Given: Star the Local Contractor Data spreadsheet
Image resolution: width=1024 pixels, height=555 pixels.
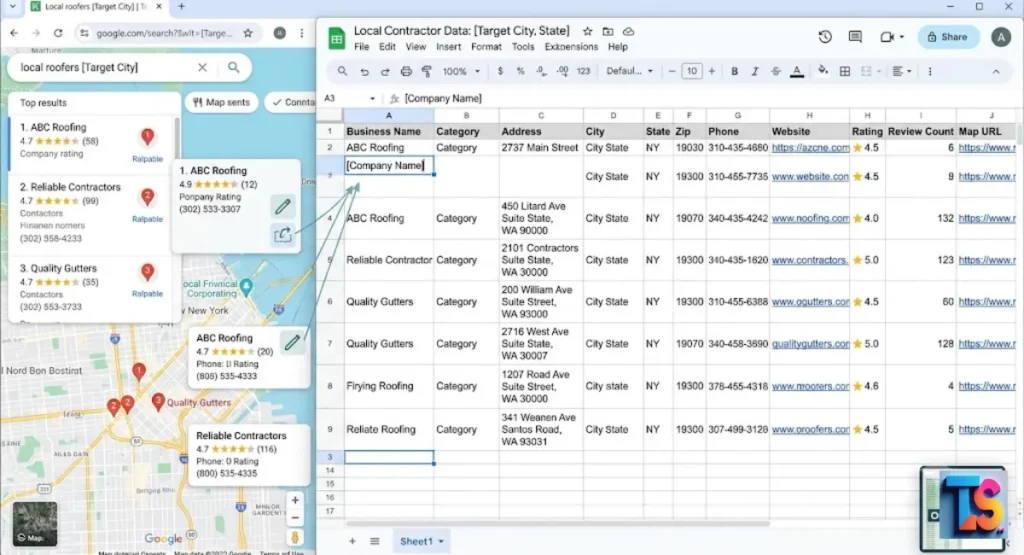Looking at the screenshot, I should point(587,31).
